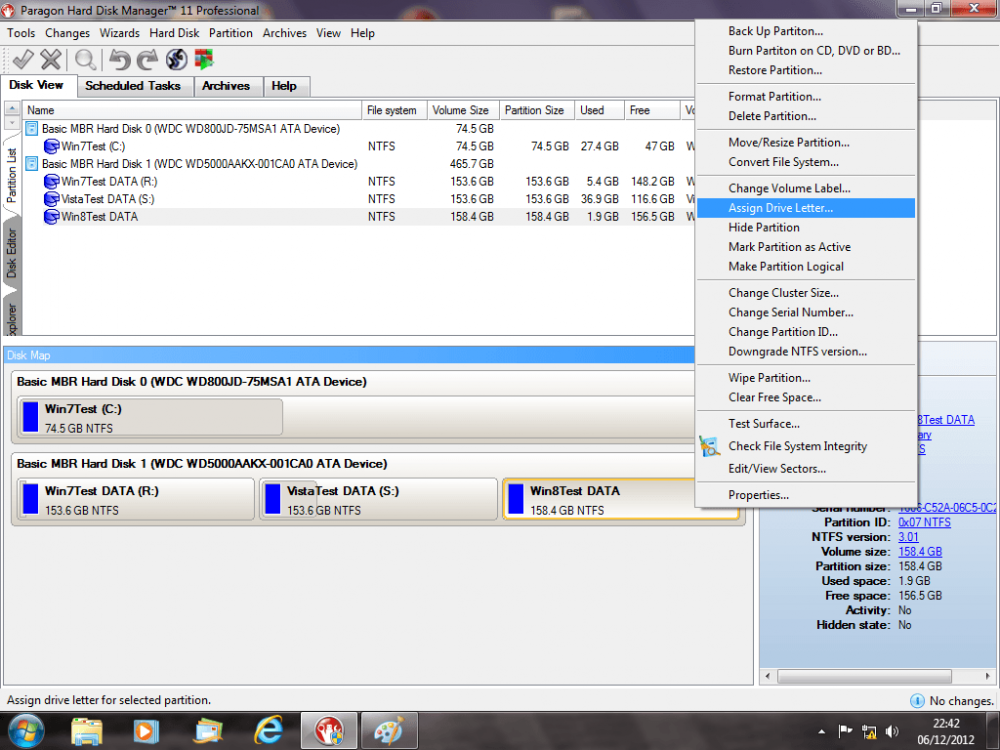Launch Windows Media Player from the taskbar
This screenshot has width=1000, height=750.
(x=146, y=731)
